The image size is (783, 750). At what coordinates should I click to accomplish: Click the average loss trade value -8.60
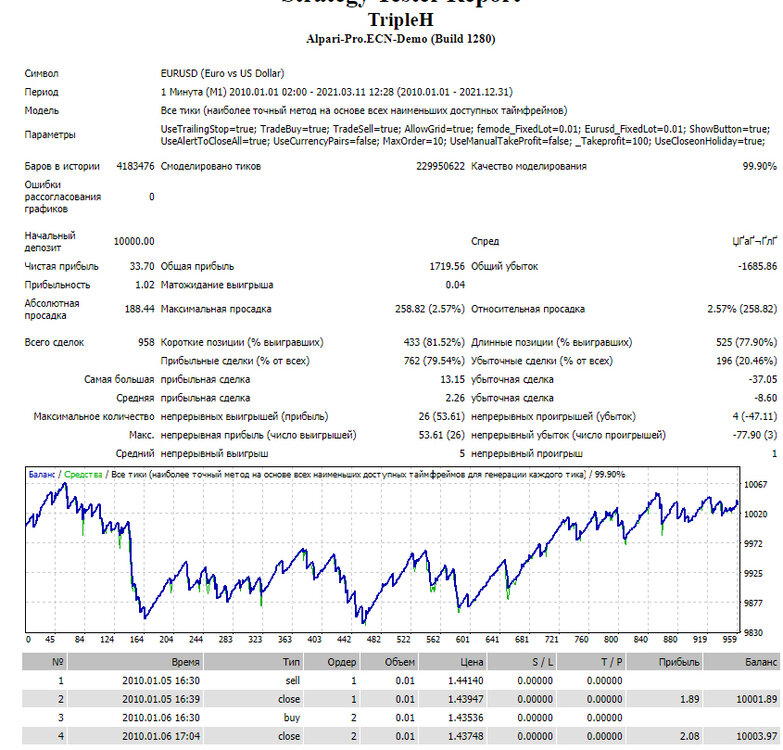click(766, 398)
